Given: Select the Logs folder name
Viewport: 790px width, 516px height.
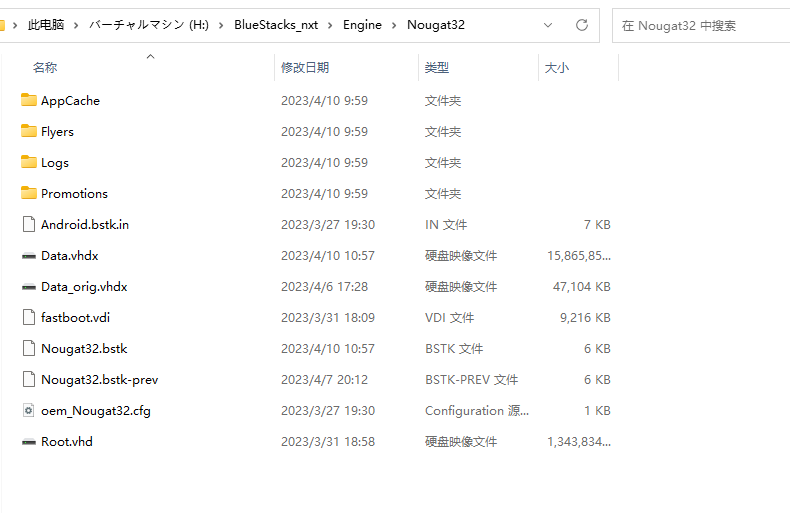Looking at the screenshot, I should (55, 163).
